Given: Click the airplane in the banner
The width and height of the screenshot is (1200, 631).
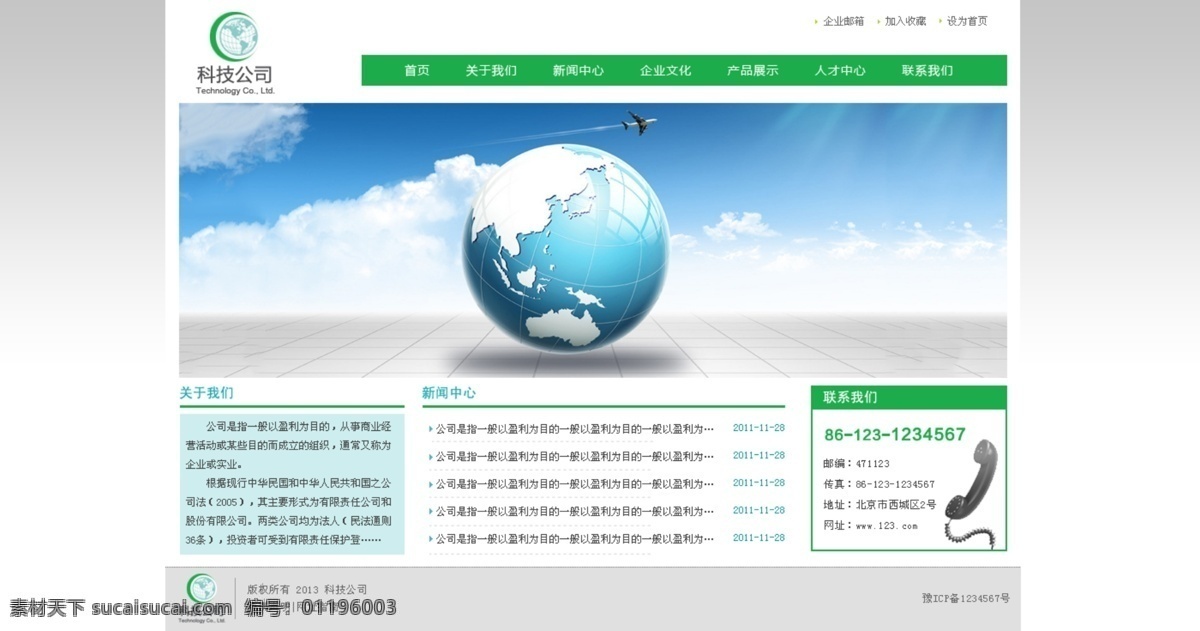Looking at the screenshot, I should click(x=639, y=124).
